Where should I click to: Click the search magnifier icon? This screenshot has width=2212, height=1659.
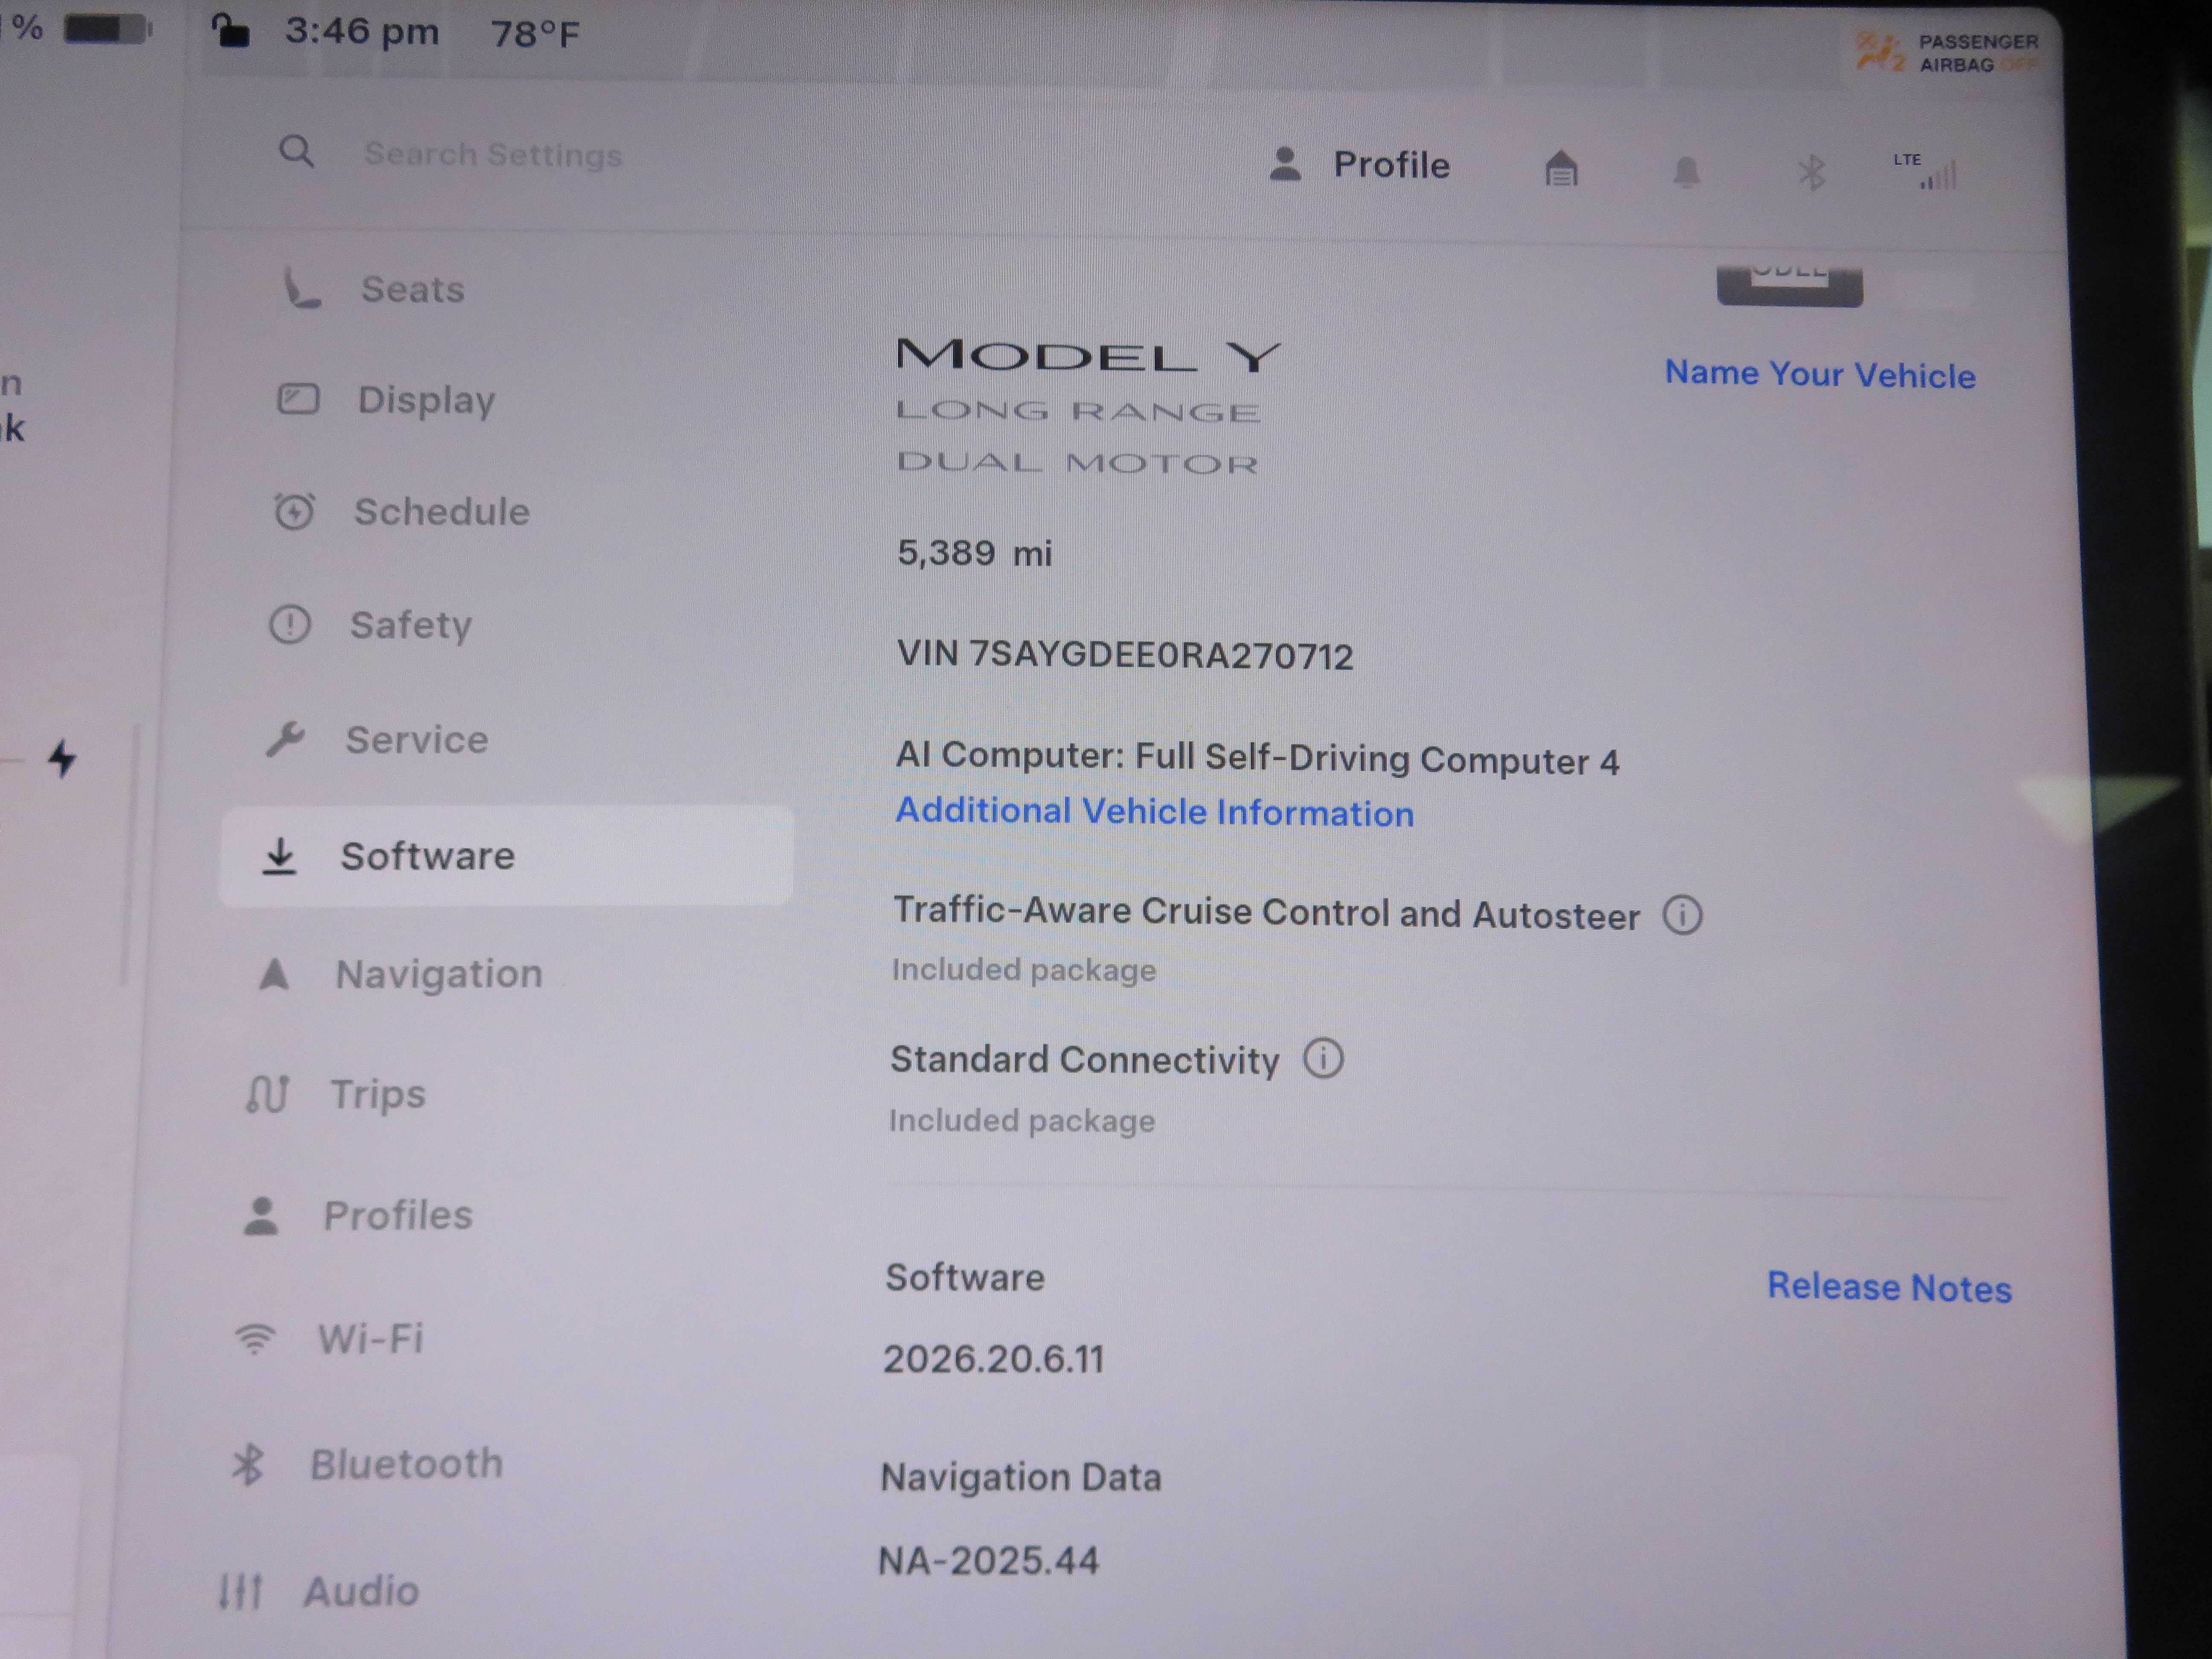(296, 152)
